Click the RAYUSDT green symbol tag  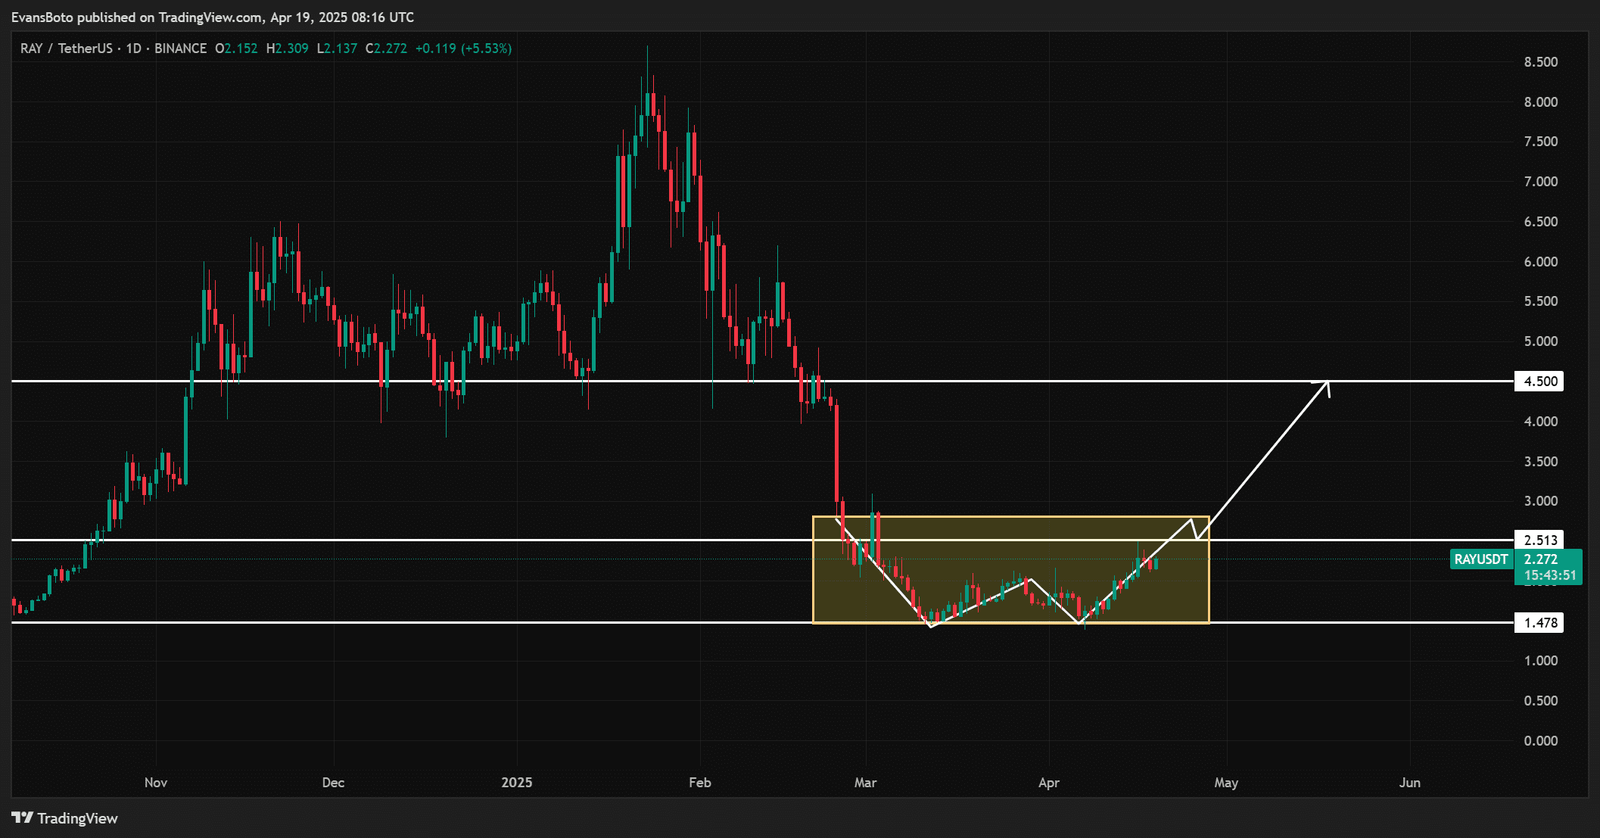(x=1480, y=559)
